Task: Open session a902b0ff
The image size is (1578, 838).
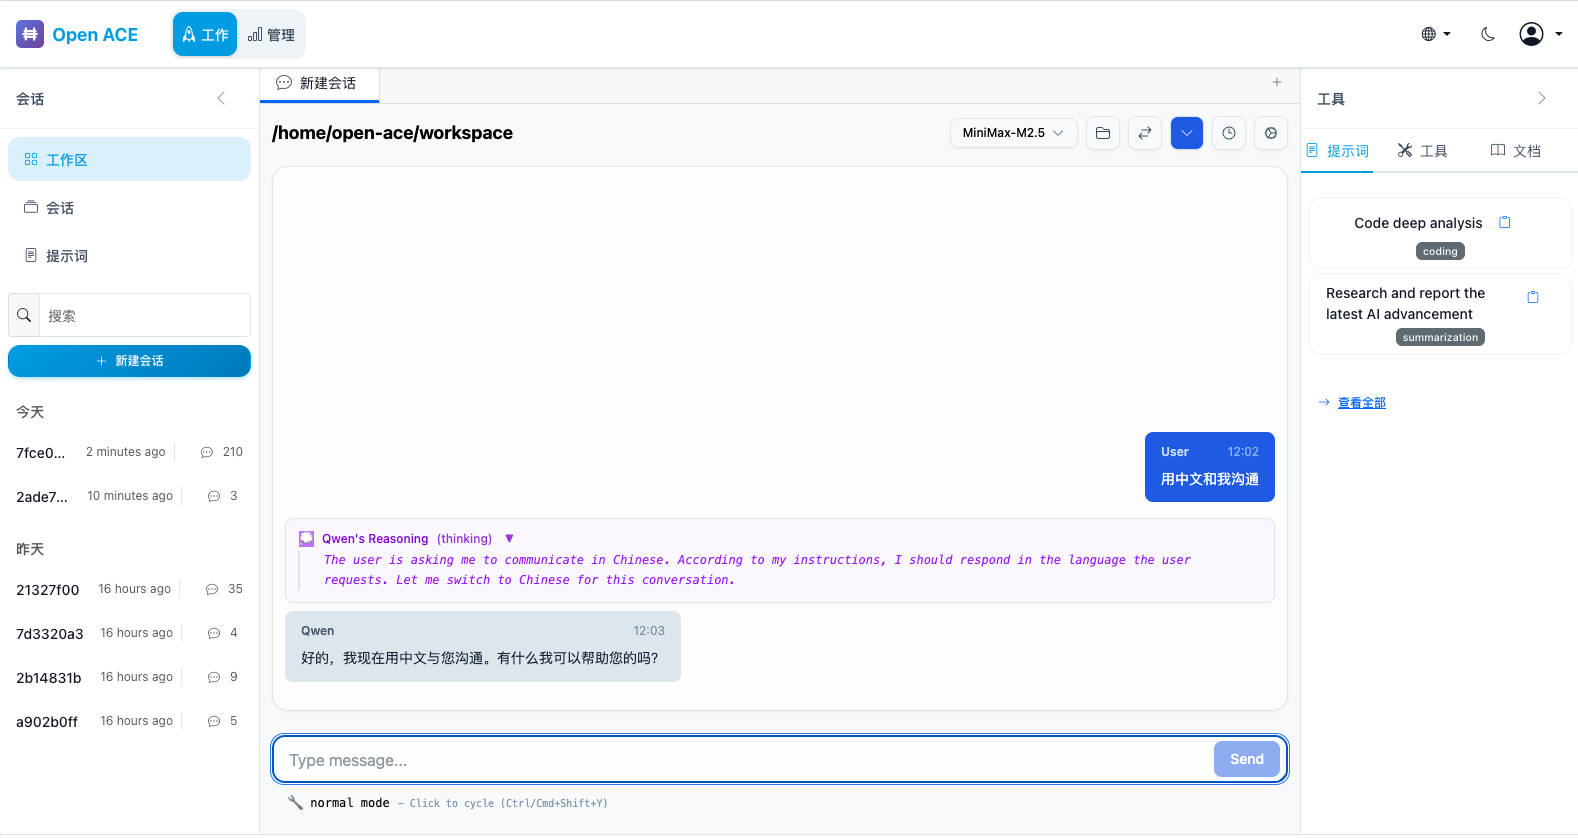Action: coord(129,721)
